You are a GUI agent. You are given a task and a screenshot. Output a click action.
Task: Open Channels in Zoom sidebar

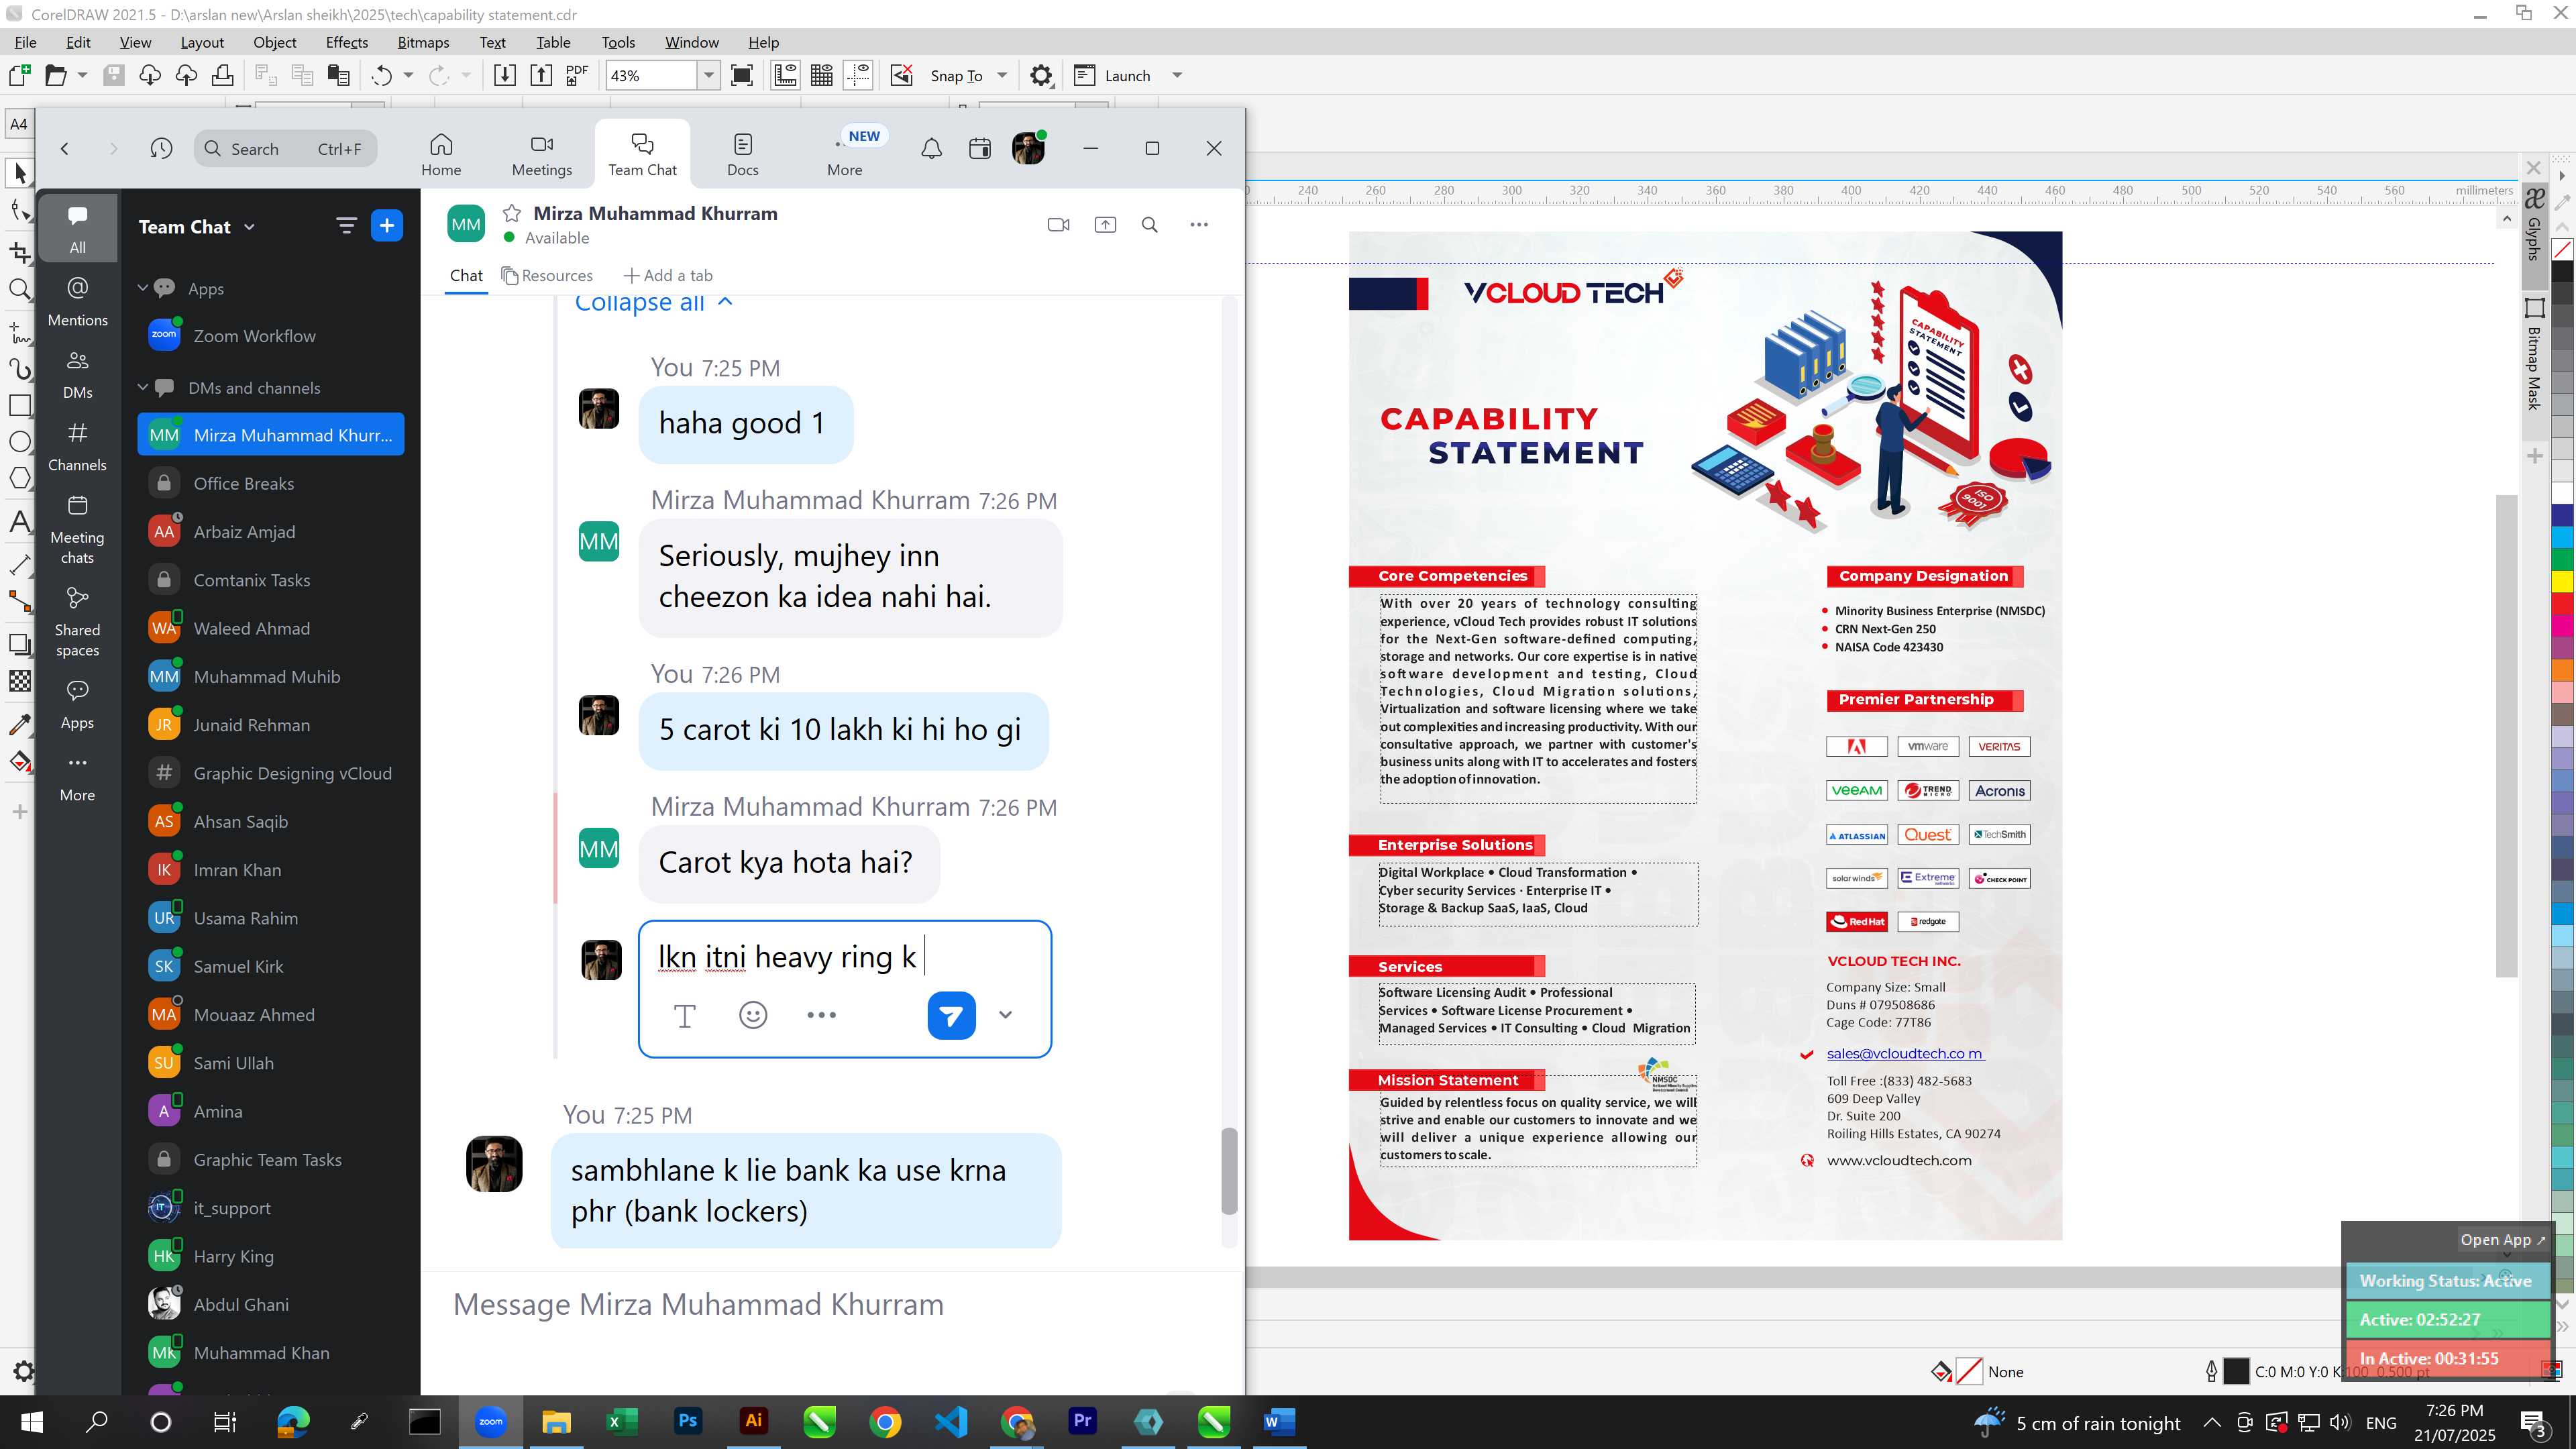[78, 446]
